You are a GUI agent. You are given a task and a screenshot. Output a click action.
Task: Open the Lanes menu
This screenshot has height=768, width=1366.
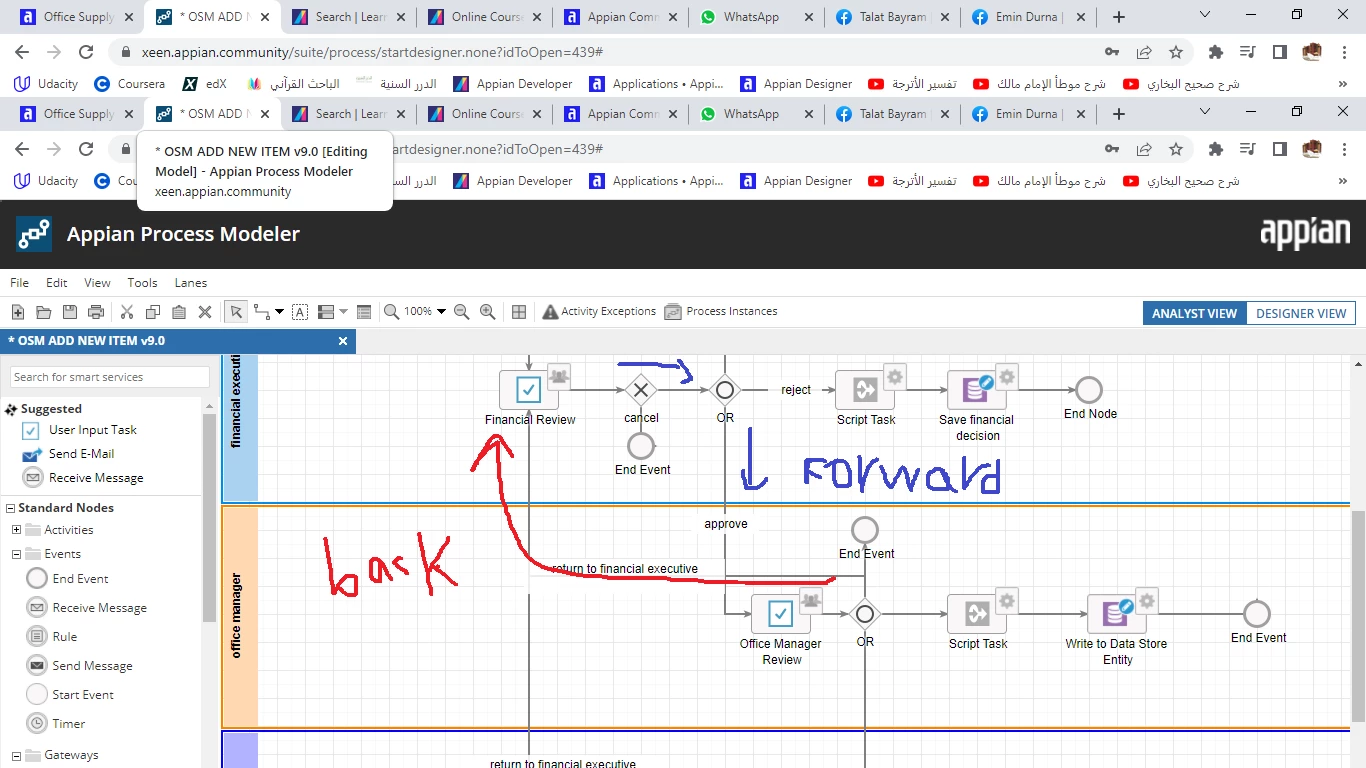click(191, 283)
